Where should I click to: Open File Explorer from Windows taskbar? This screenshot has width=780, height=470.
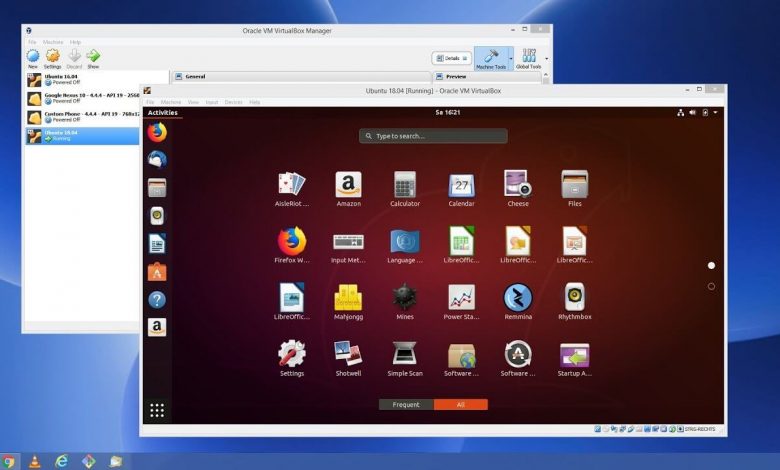click(x=115, y=462)
